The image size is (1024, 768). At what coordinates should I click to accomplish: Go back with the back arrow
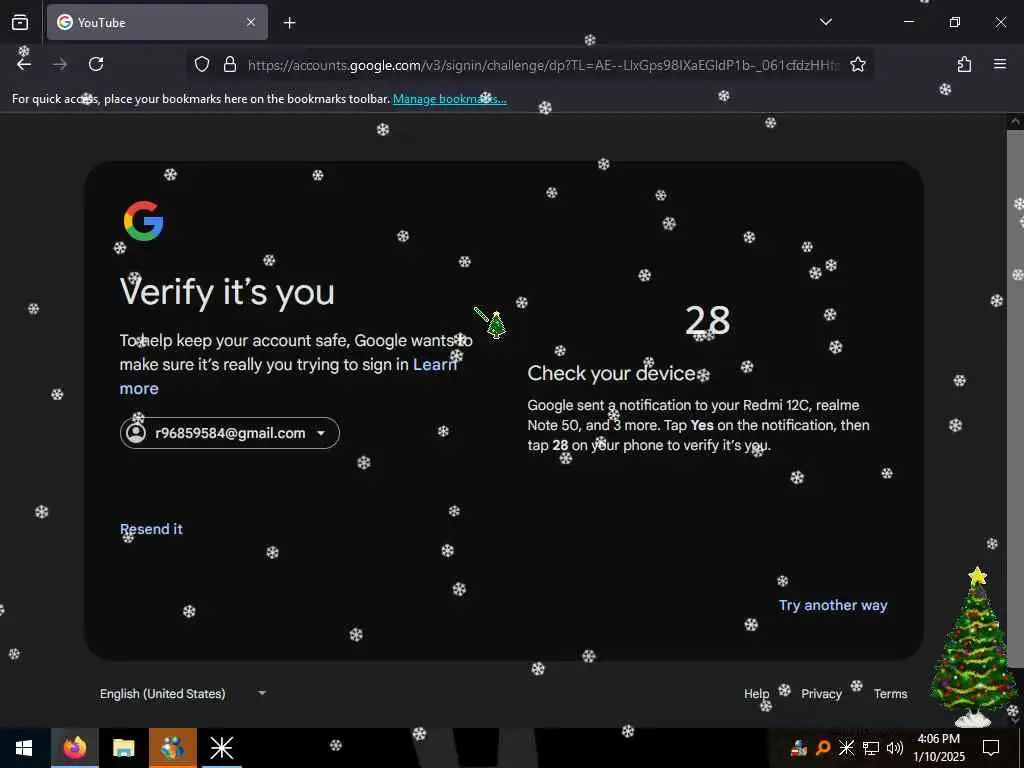(x=24, y=64)
